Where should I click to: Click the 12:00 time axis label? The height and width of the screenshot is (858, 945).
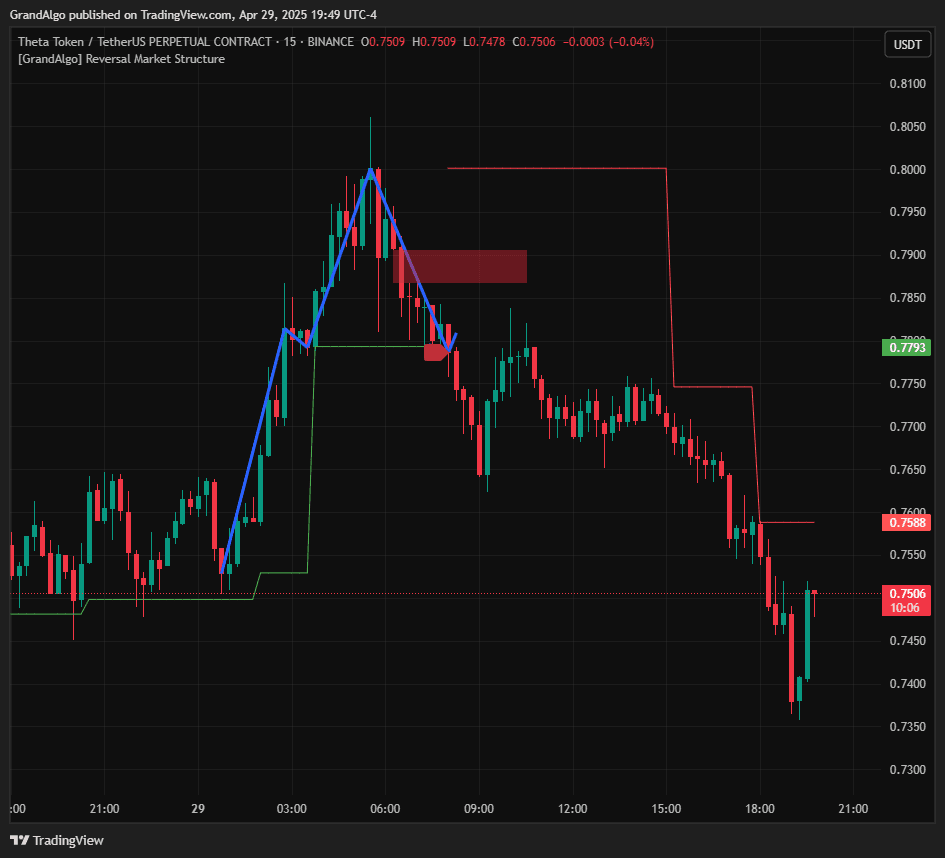(572, 808)
